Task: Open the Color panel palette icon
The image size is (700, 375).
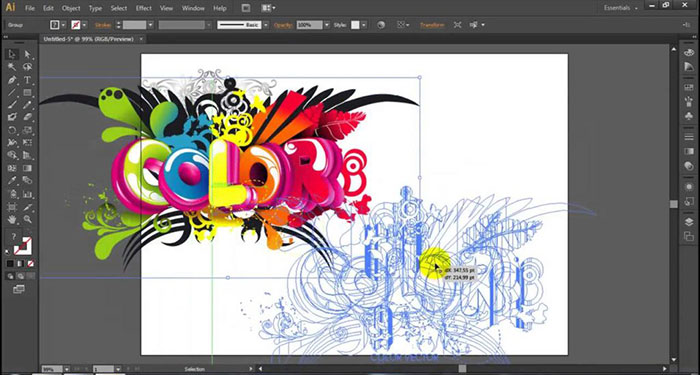Action: pos(689,53)
